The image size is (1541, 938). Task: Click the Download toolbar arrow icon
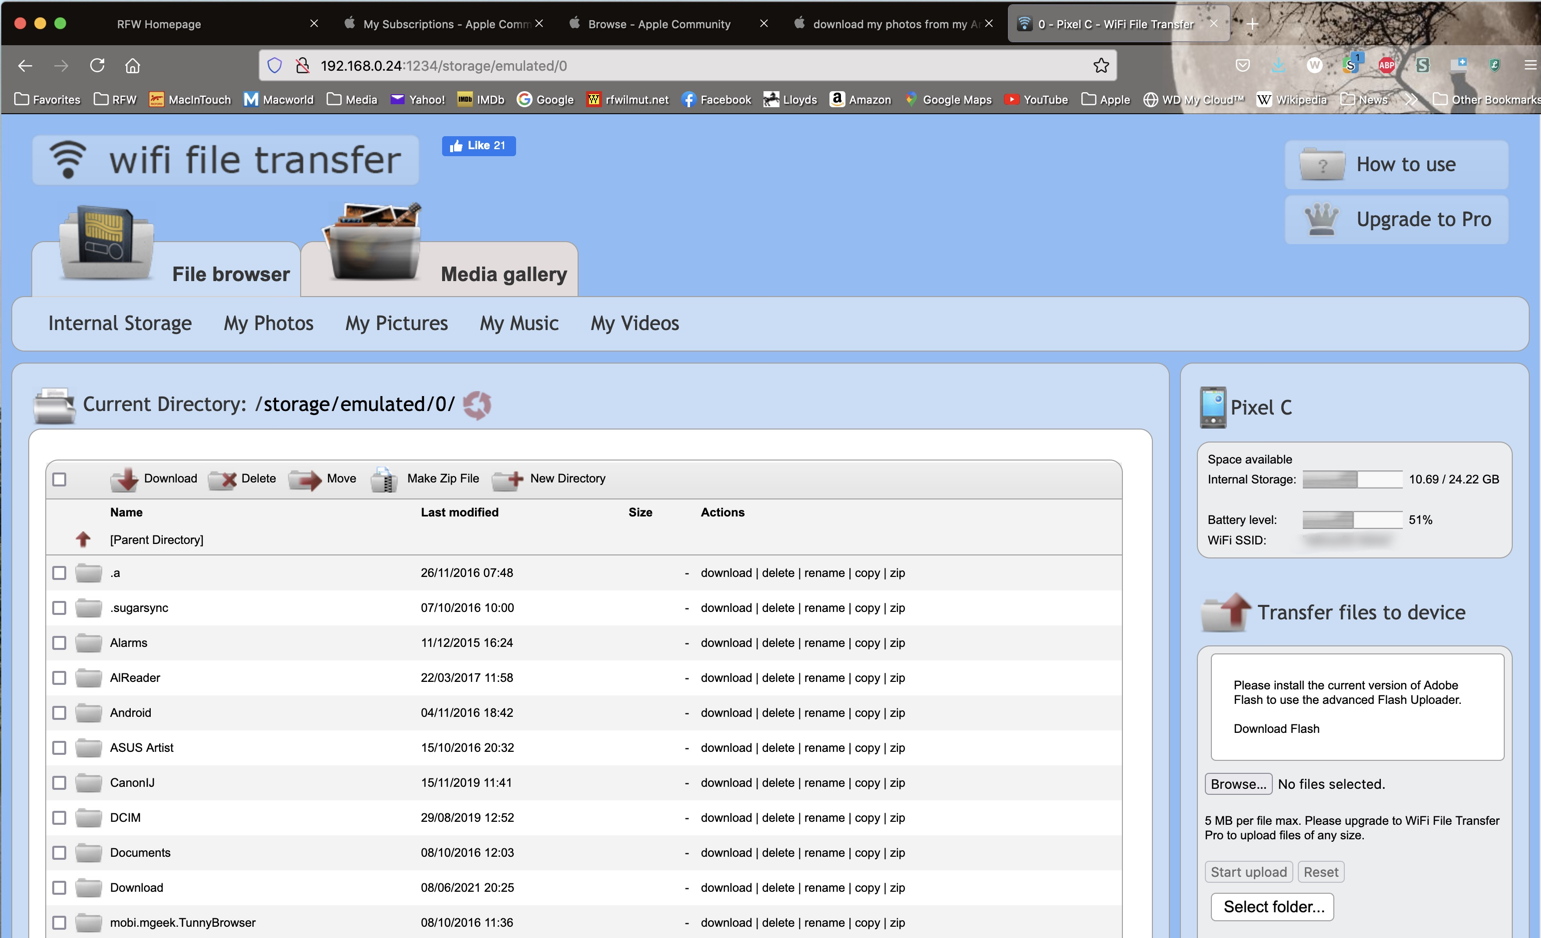(124, 480)
